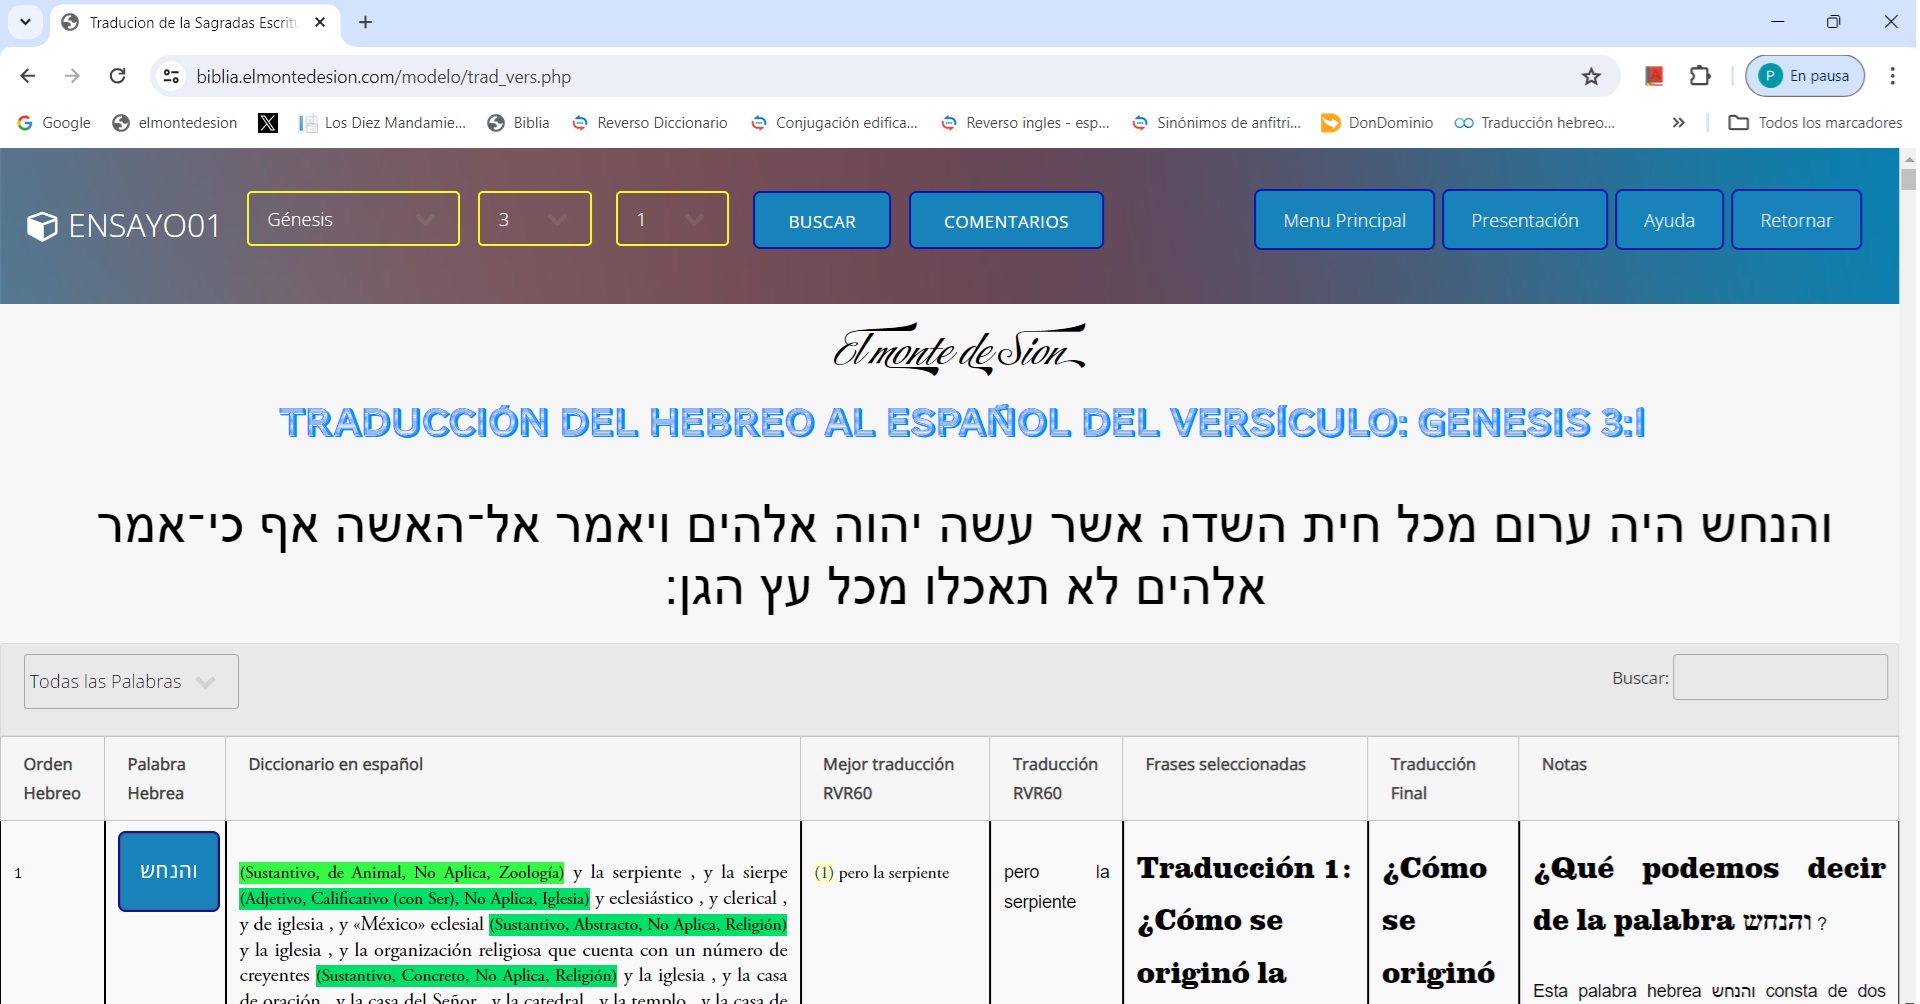Click the red extension icon in toolbar
Image resolution: width=1920 pixels, height=1004 pixels.
pos(1654,76)
